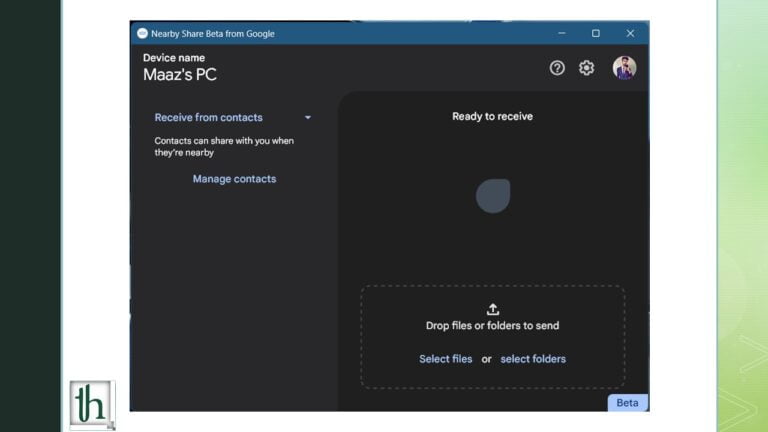Image resolution: width=768 pixels, height=432 pixels.
Task: Click the device name Maaz's PC
Action: tap(180, 74)
